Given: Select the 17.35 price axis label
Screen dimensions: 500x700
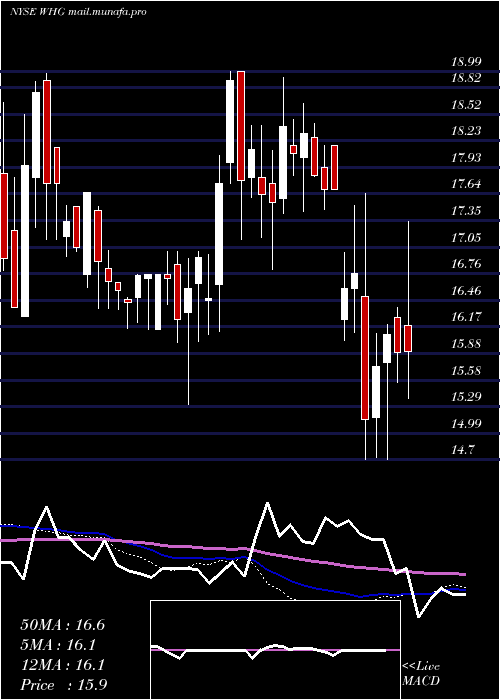Looking at the screenshot, I should [466, 211].
